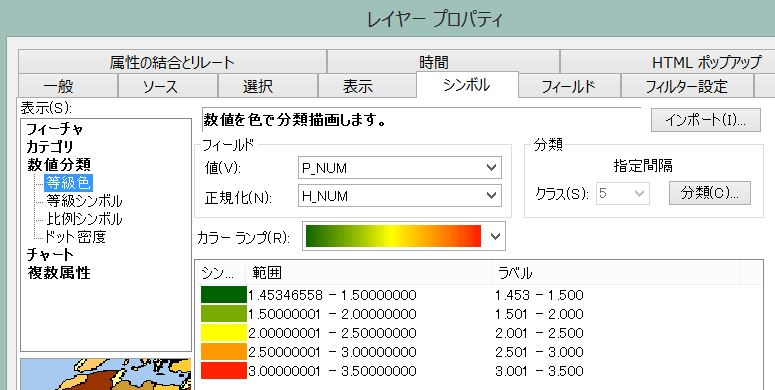The width and height of the screenshot is (775, 390).
Task: Click yellow swatch for 2.001 - 2.500
Action: click(x=223, y=333)
